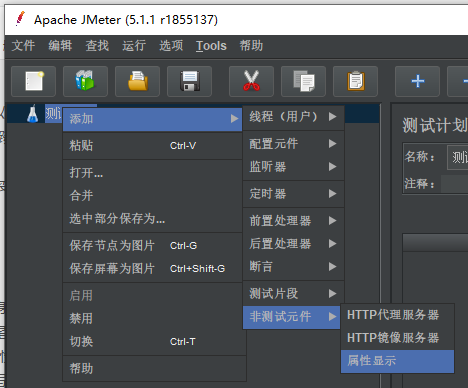This screenshot has width=468, height=388.
Task: Click the test plan flask icon in tree
Action: pos(33,114)
